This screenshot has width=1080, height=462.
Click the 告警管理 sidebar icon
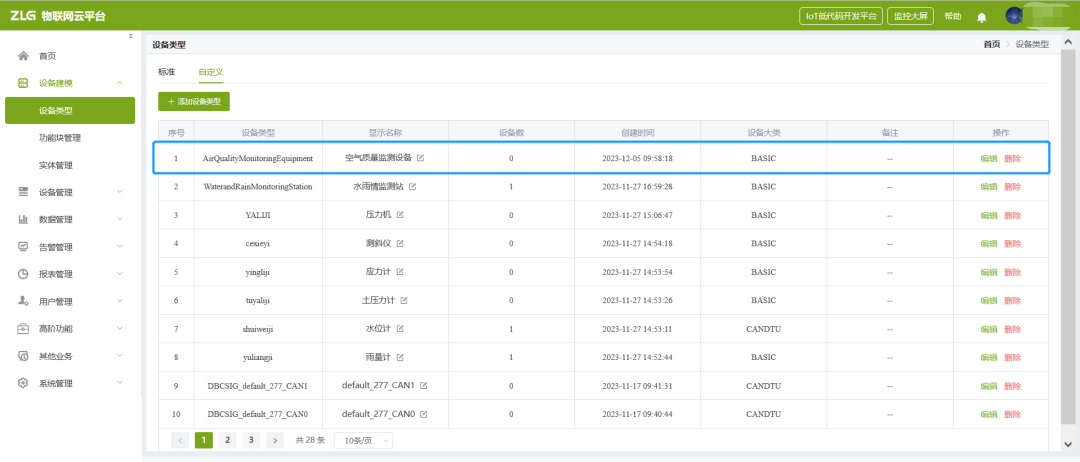pos(23,246)
